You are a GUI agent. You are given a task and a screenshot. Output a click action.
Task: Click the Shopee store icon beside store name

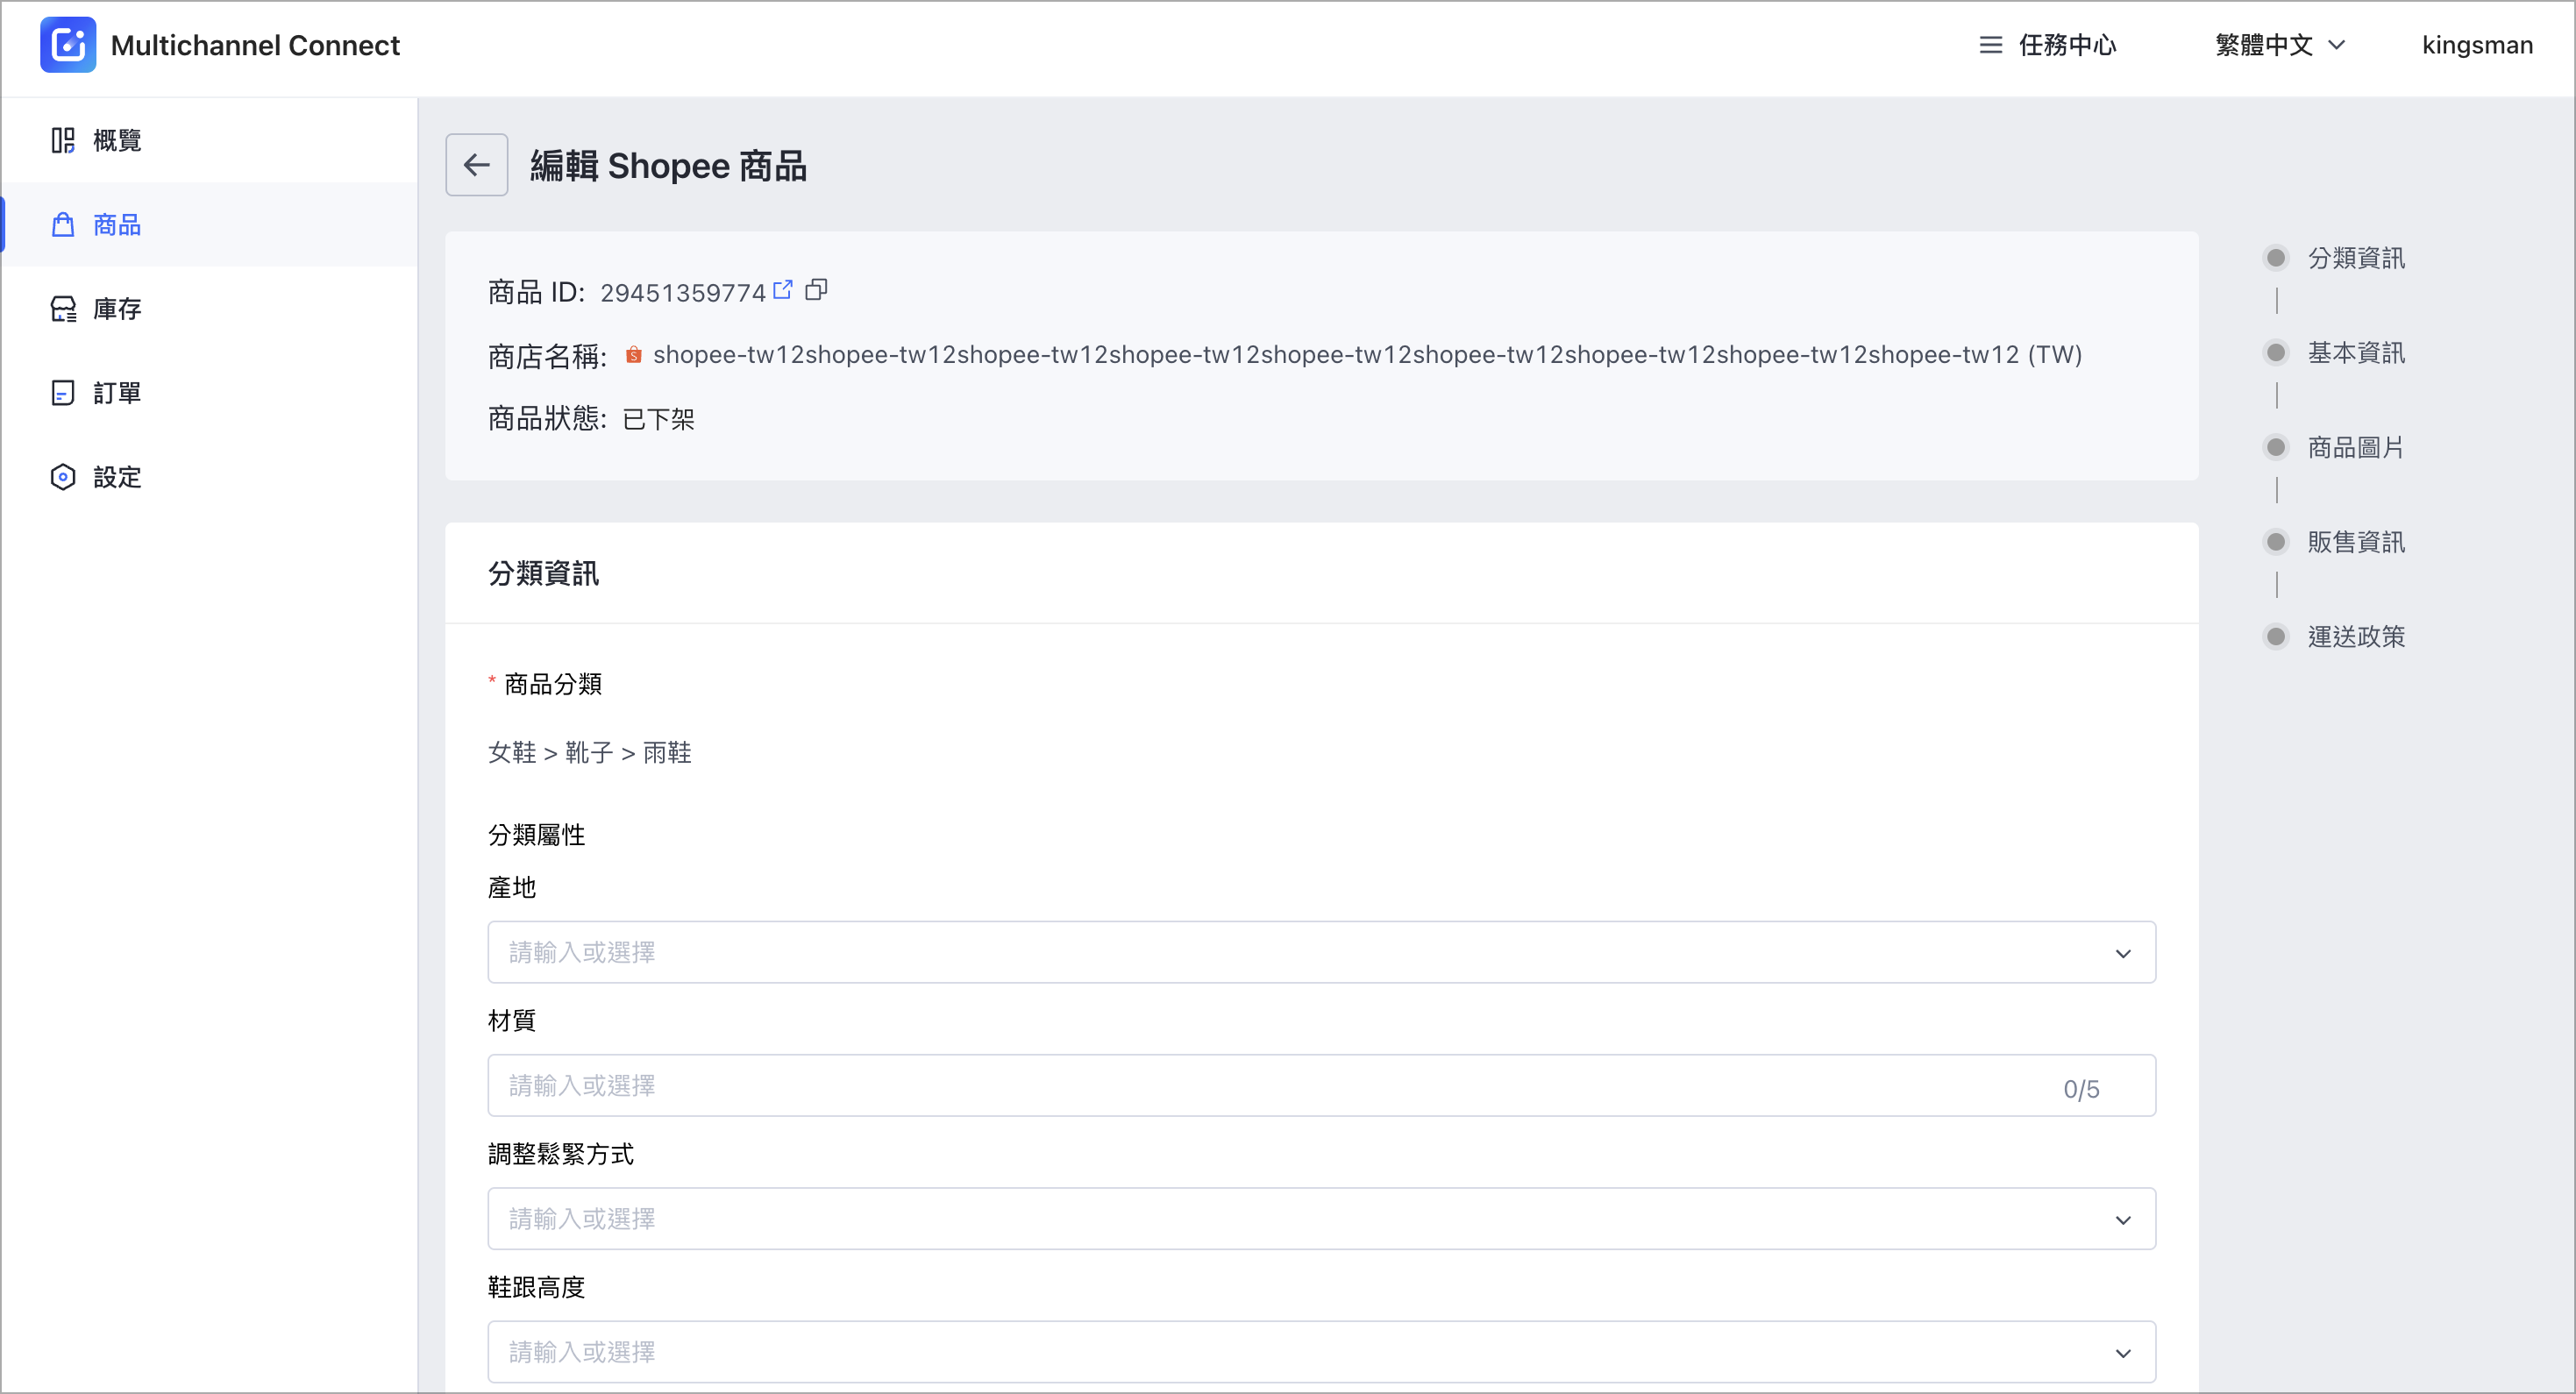633,355
